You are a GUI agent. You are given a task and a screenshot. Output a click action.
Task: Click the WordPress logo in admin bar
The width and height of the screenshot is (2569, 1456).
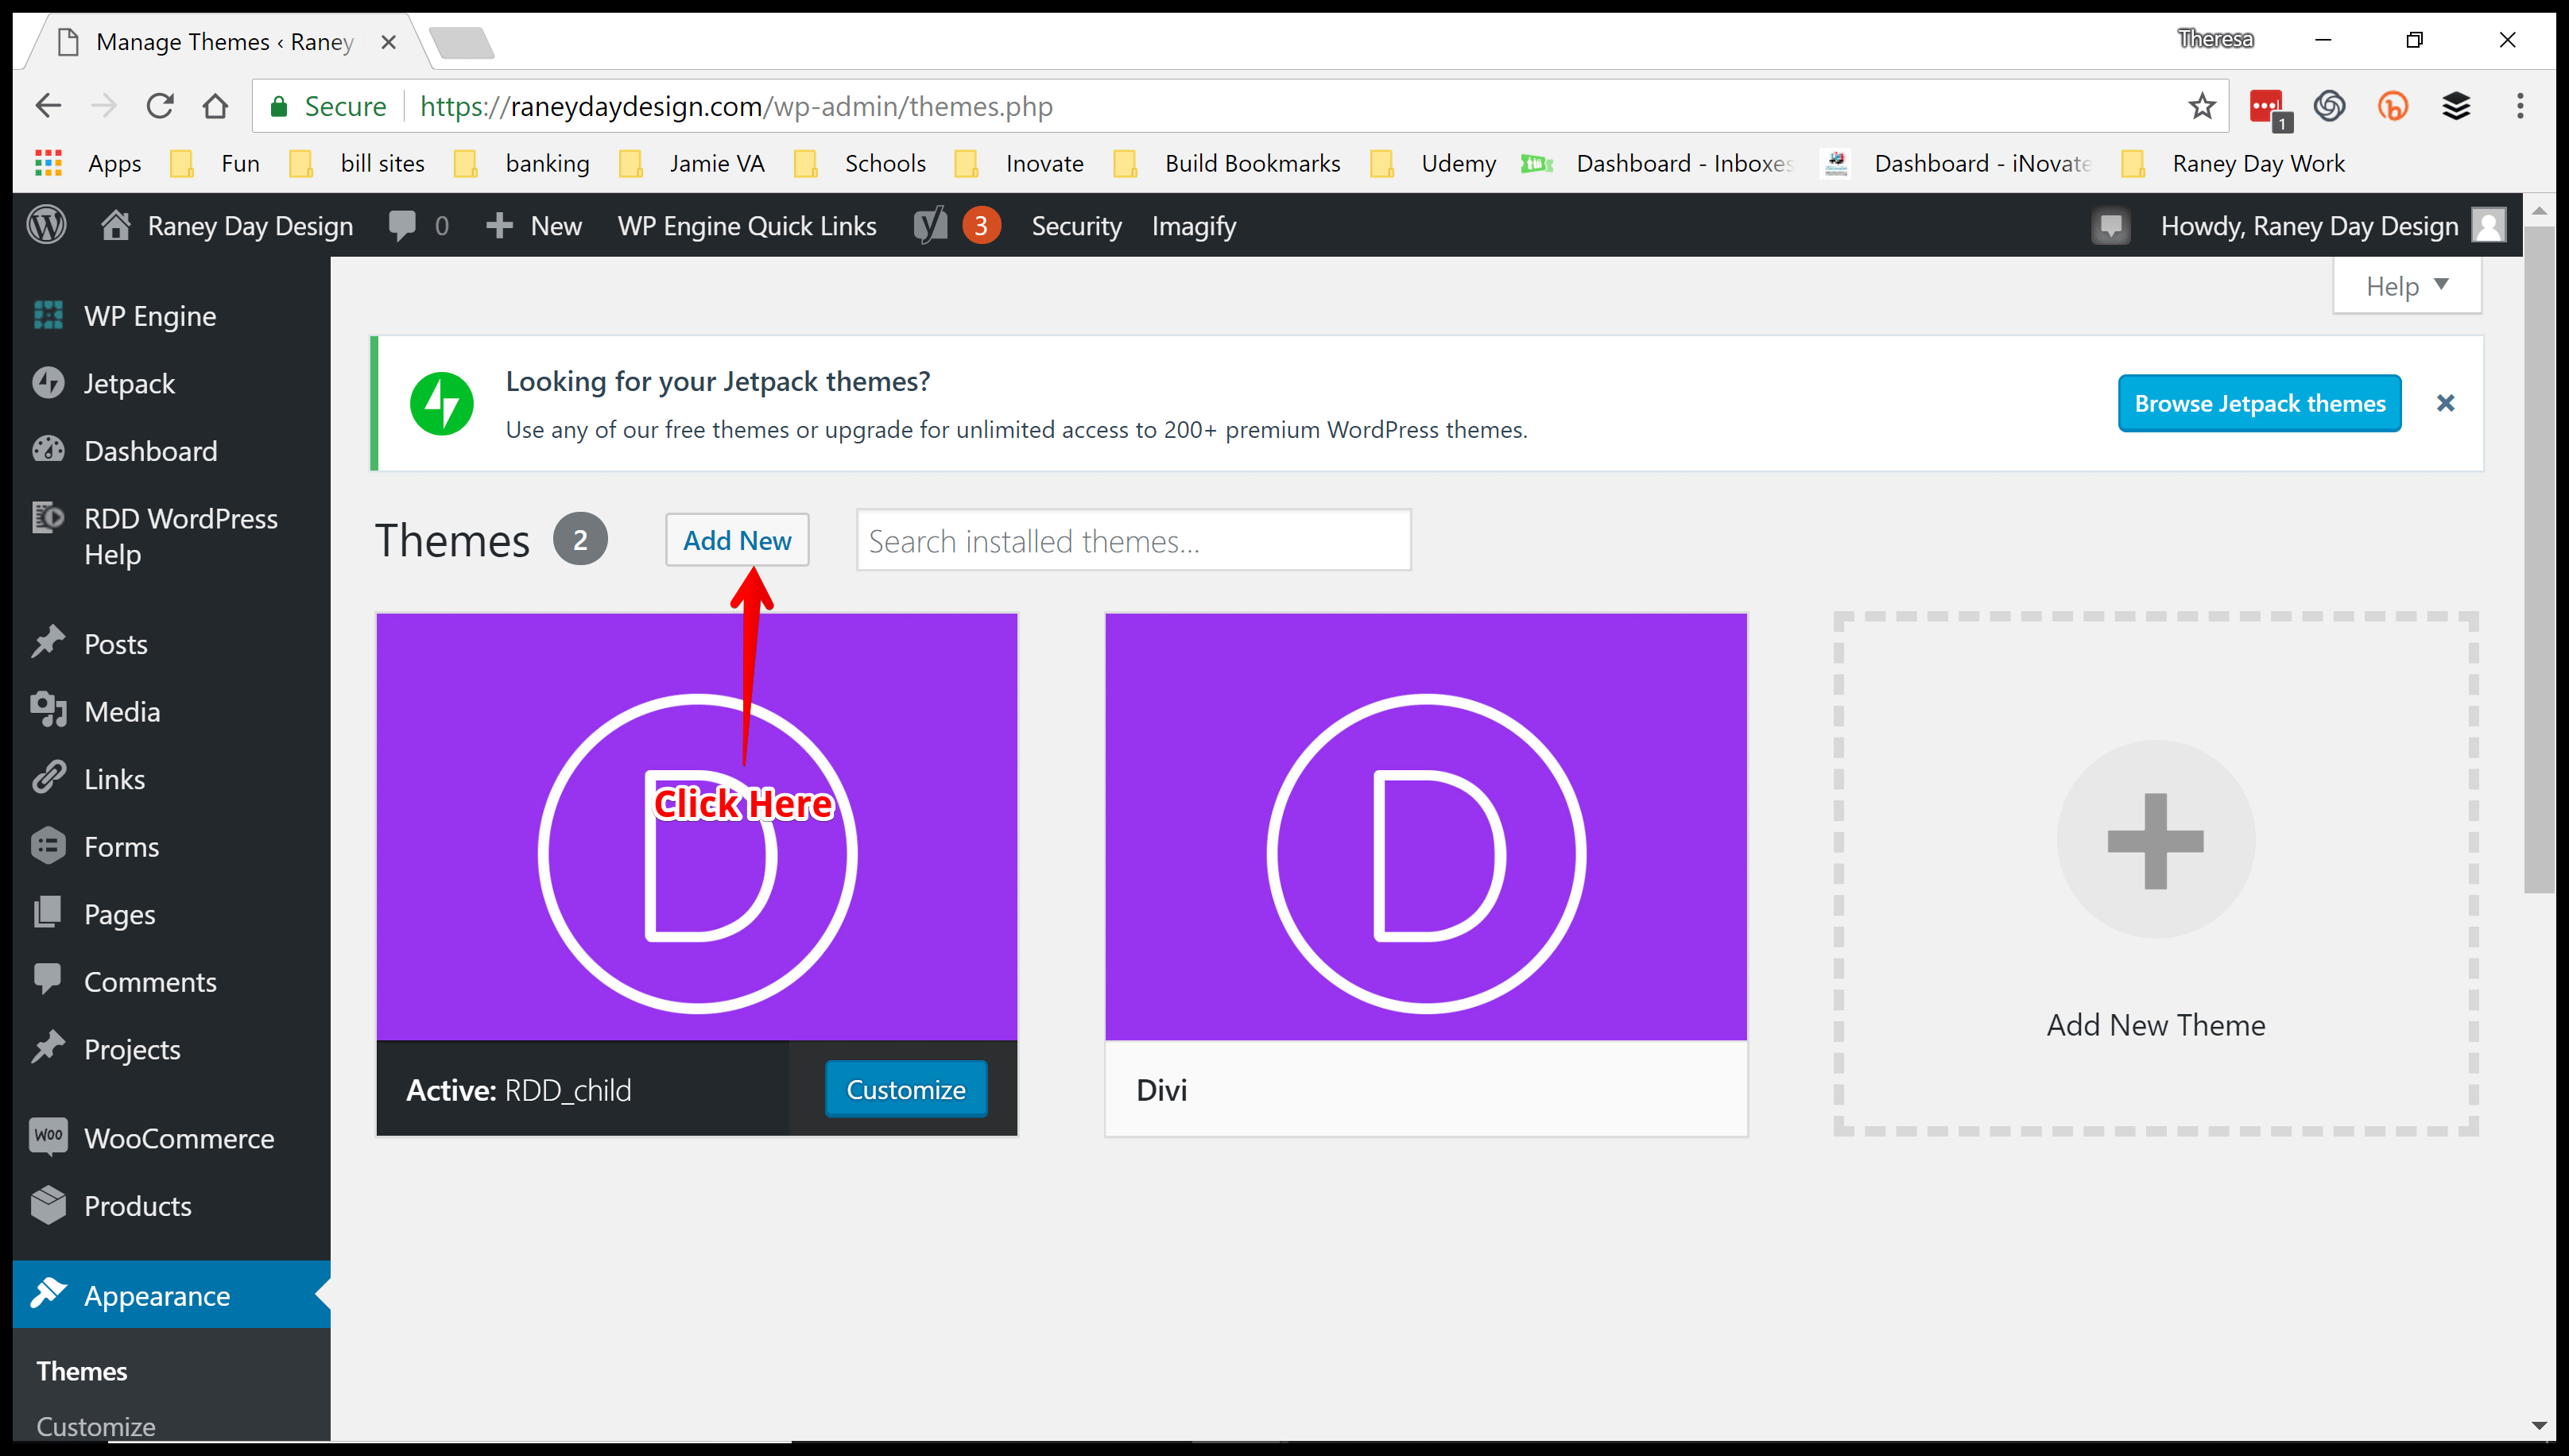click(46, 225)
